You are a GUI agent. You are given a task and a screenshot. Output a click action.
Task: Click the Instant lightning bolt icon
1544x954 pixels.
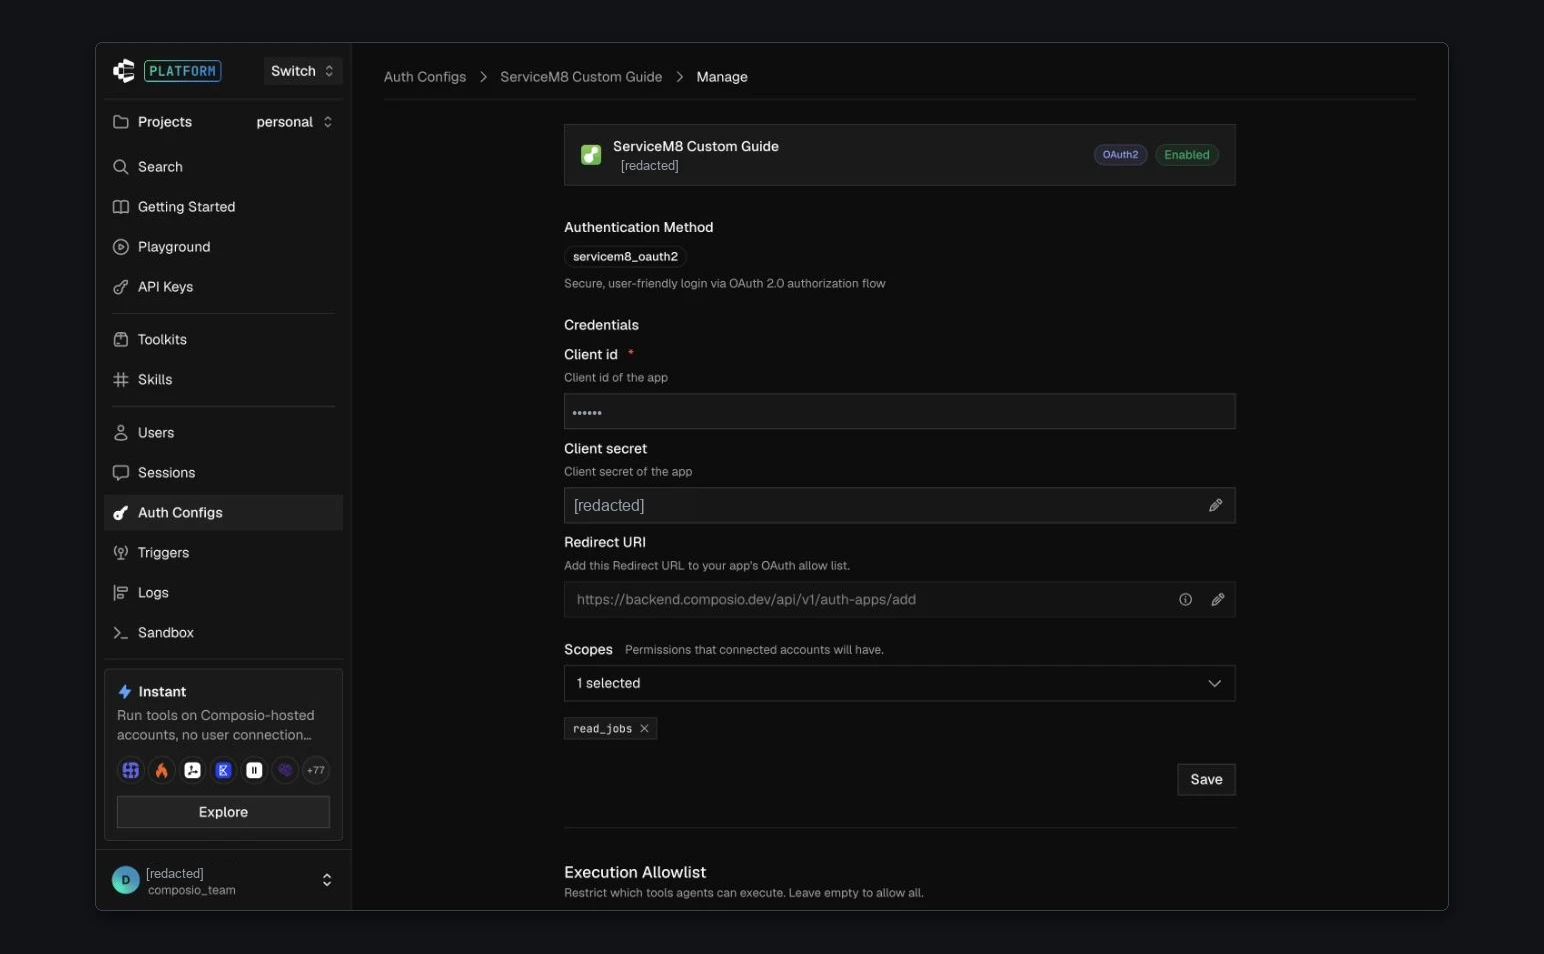[x=125, y=692]
